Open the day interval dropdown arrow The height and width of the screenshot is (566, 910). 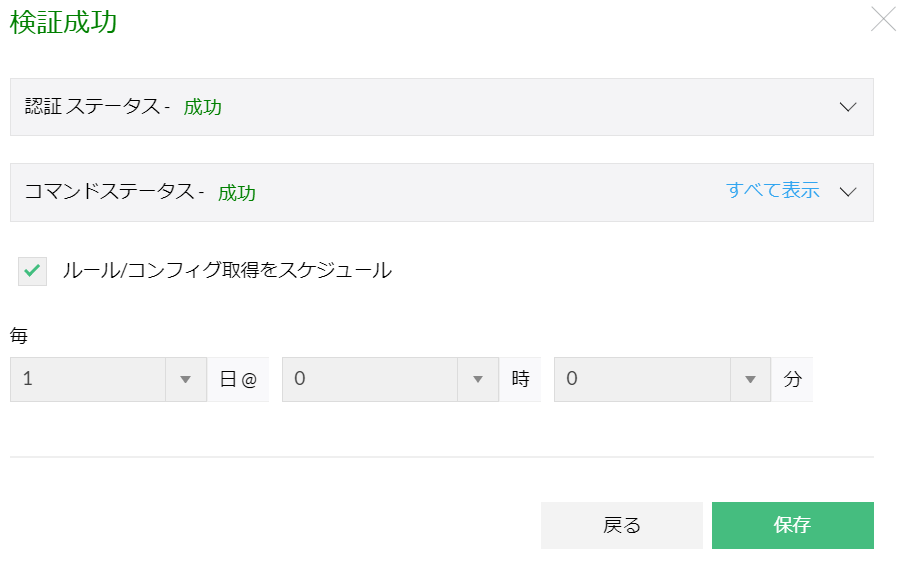(x=185, y=380)
